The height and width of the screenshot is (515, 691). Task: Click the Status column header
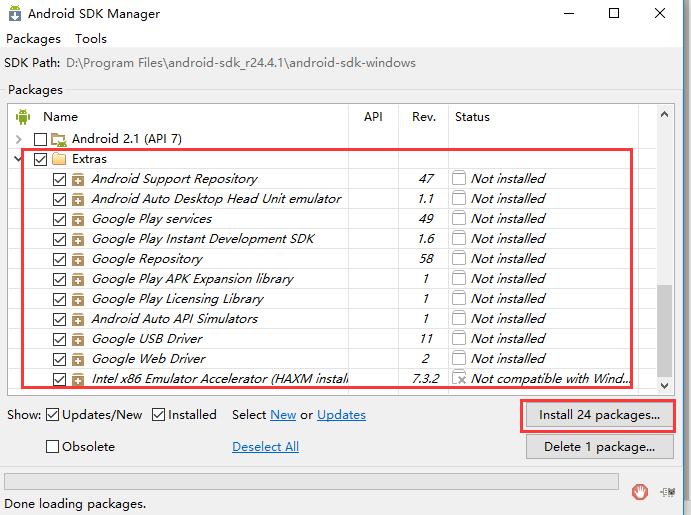(x=472, y=117)
